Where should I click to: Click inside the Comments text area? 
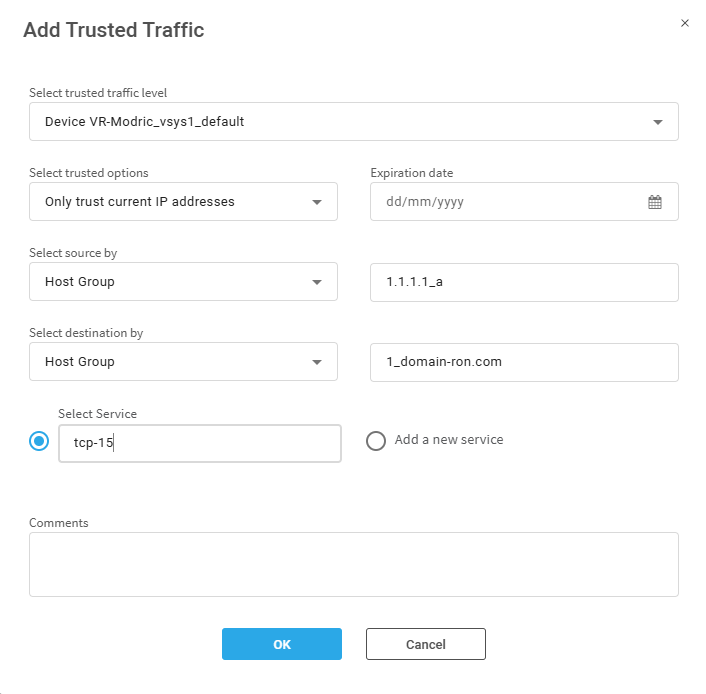pyautogui.click(x=354, y=564)
